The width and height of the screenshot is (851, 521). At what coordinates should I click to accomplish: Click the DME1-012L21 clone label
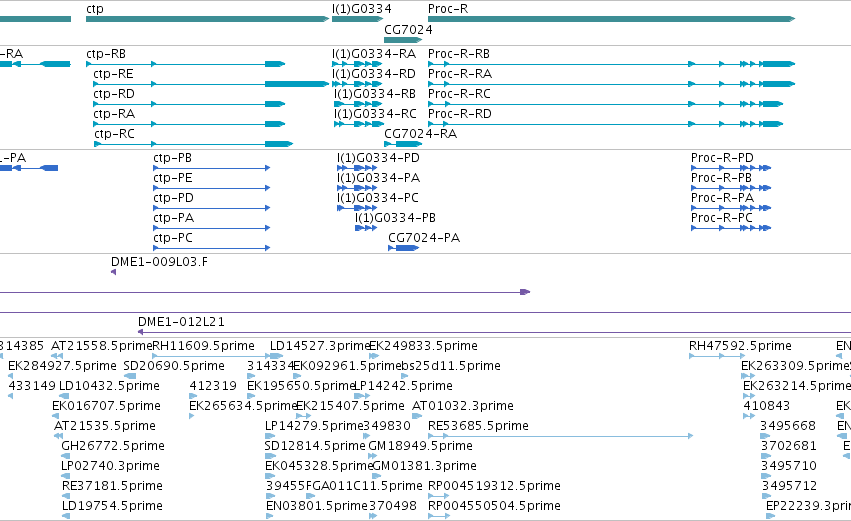click(181, 322)
